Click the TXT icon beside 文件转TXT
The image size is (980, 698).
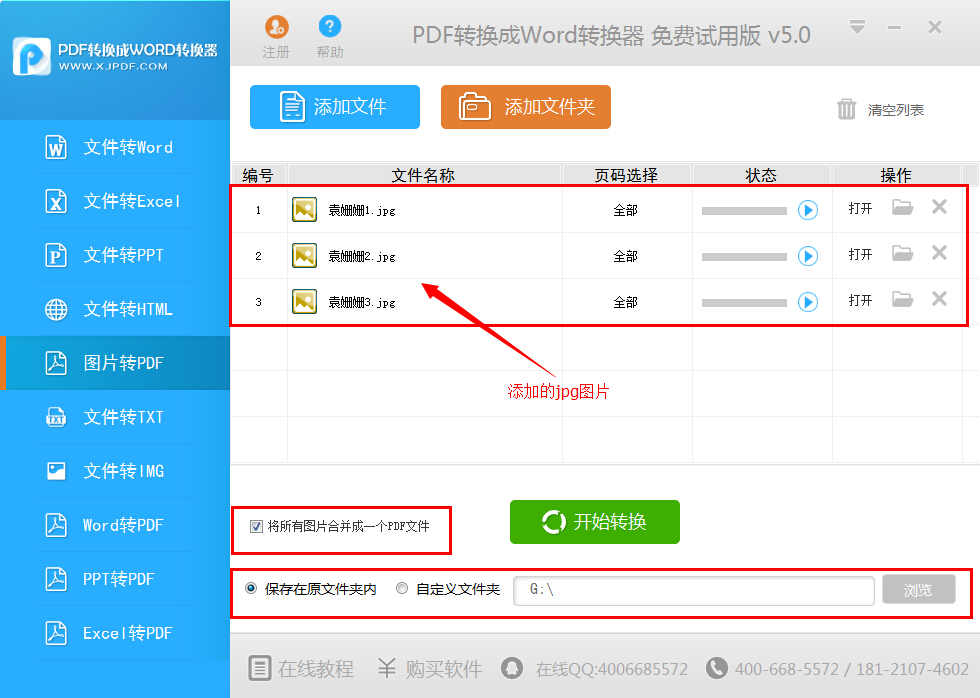click(x=56, y=417)
